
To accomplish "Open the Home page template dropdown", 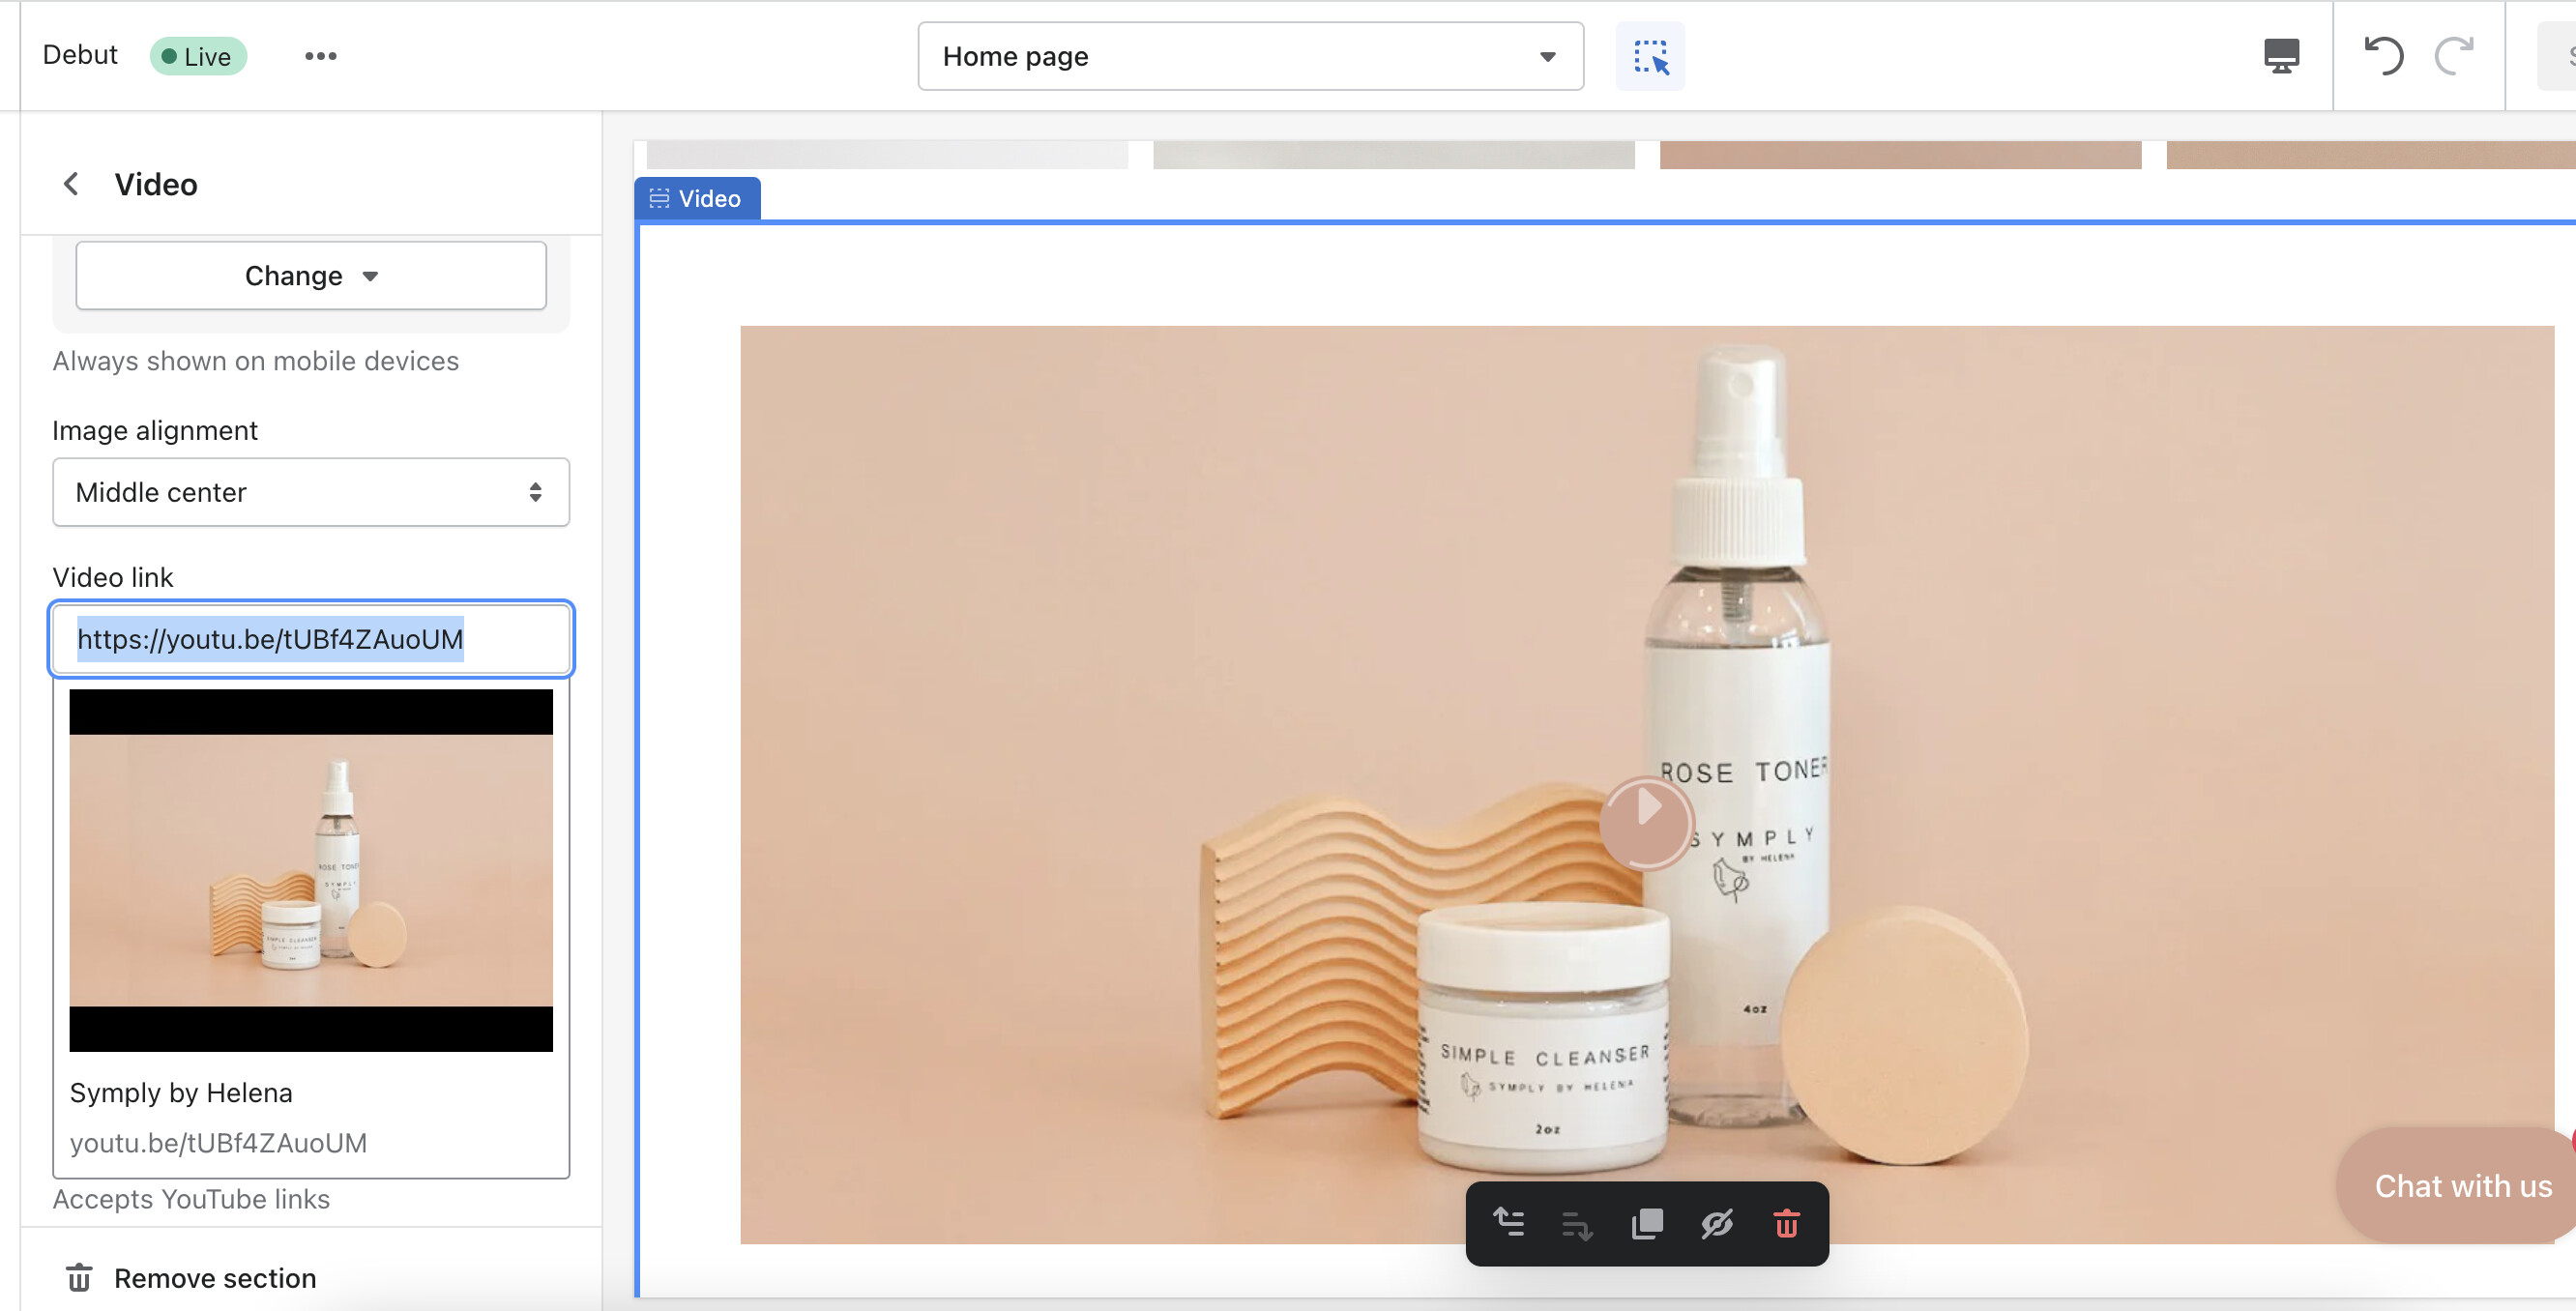I will [x=1250, y=56].
